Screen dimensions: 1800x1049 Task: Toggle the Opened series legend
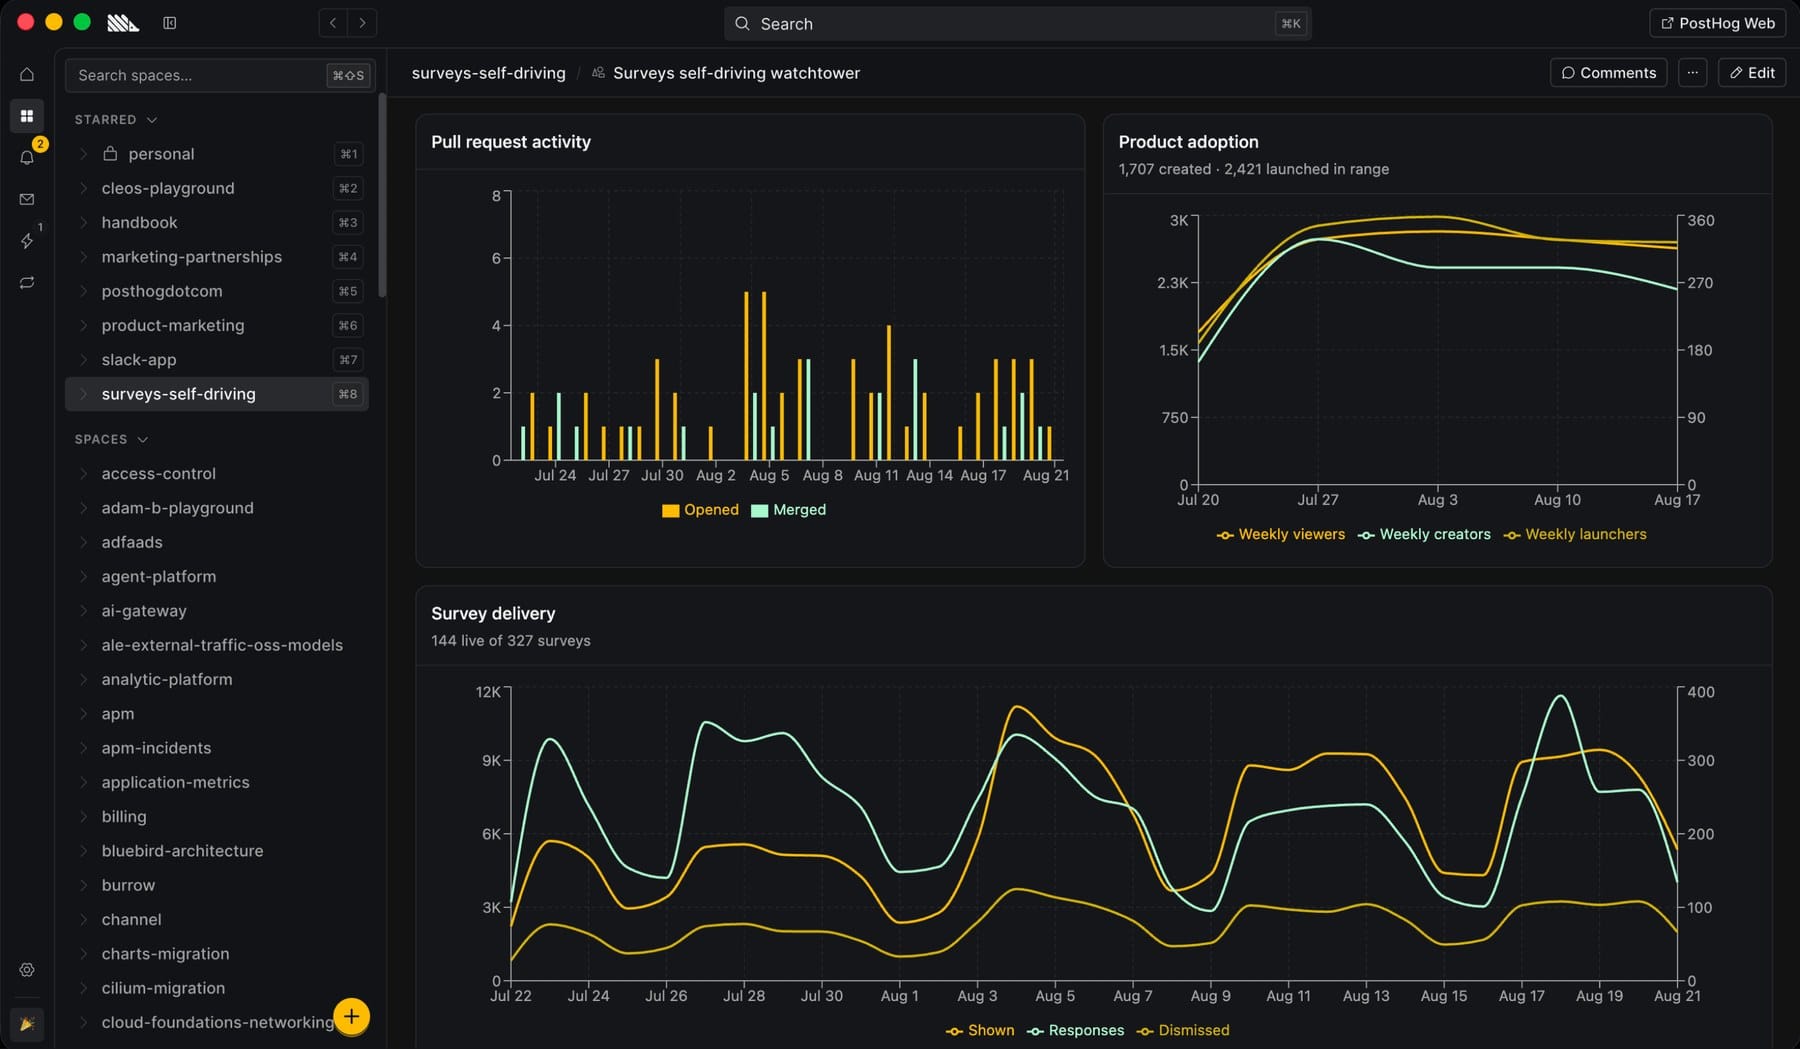[700, 510]
